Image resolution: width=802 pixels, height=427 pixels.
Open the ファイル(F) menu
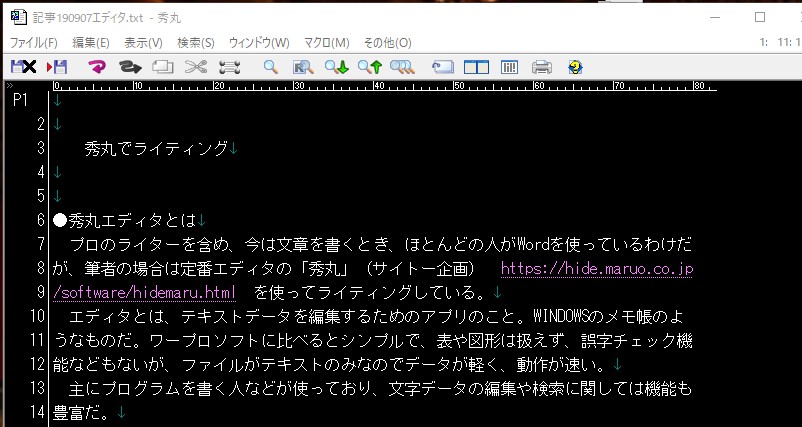coord(33,42)
